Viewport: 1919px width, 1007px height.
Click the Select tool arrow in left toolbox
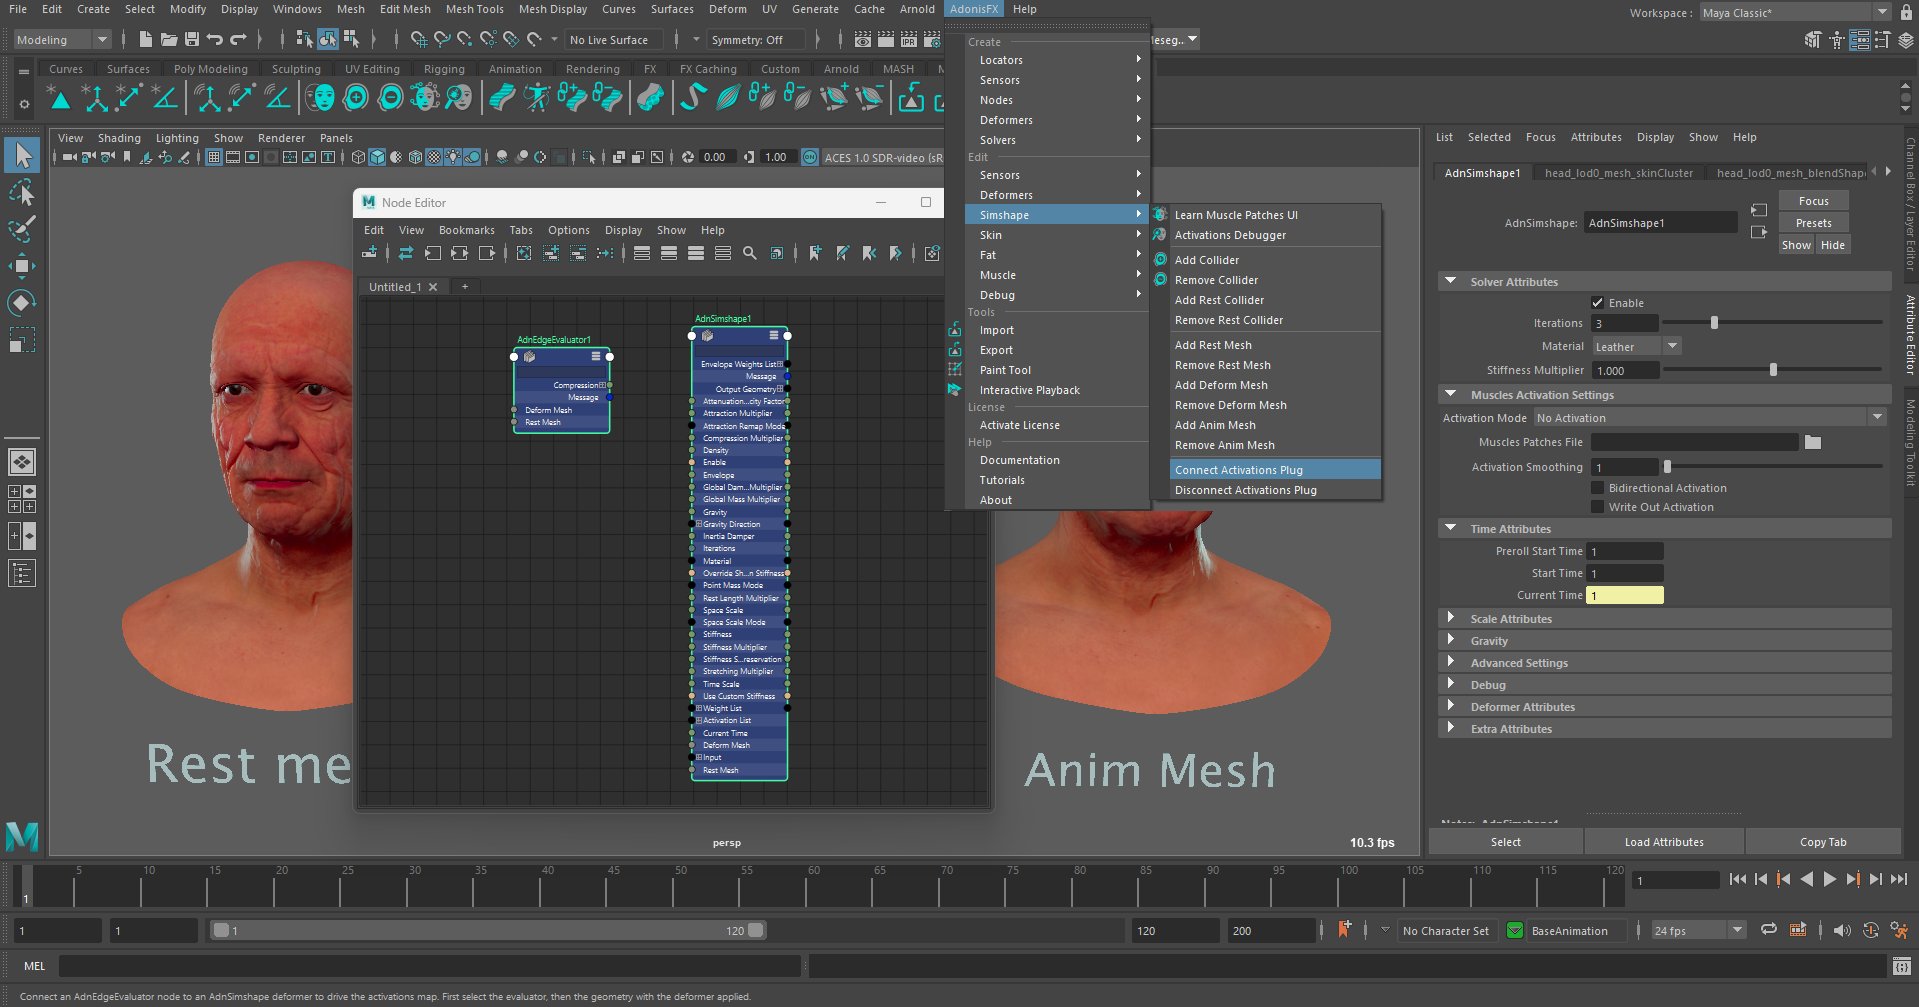(22, 155)
